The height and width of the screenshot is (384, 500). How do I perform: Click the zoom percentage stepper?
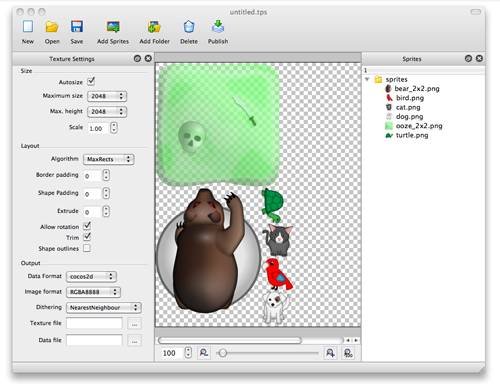pyautogui.click(x=188, y=353)
